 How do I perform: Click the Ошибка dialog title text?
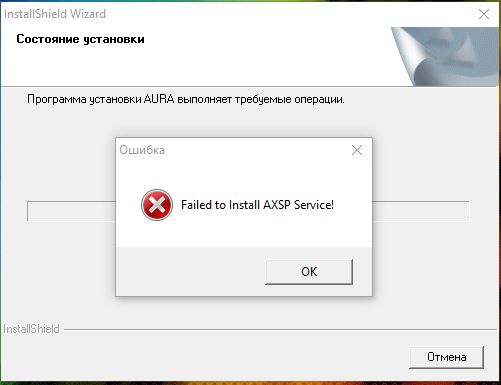click(x=142, y=150)
